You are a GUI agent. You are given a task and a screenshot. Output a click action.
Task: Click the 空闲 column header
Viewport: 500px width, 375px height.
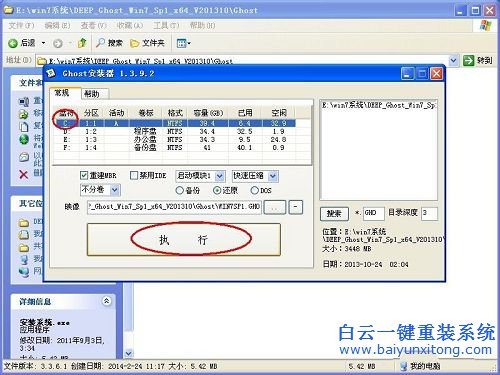click(x=279, y=113)
